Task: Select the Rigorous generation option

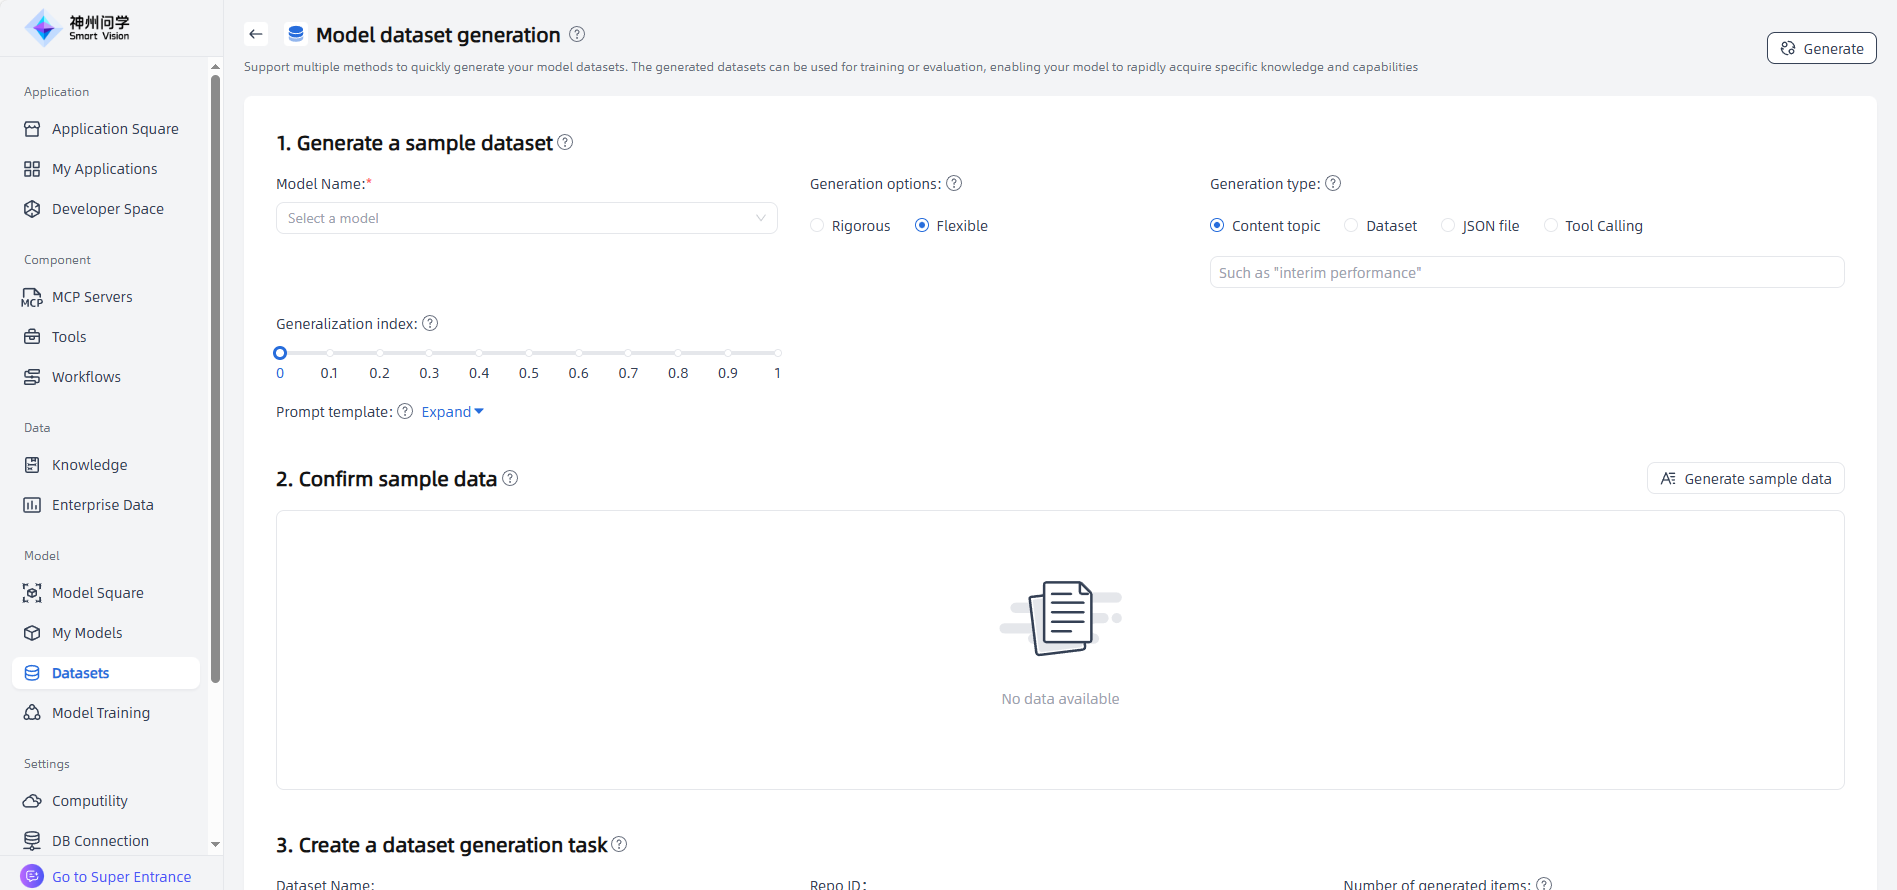Action: coord(818,226)
